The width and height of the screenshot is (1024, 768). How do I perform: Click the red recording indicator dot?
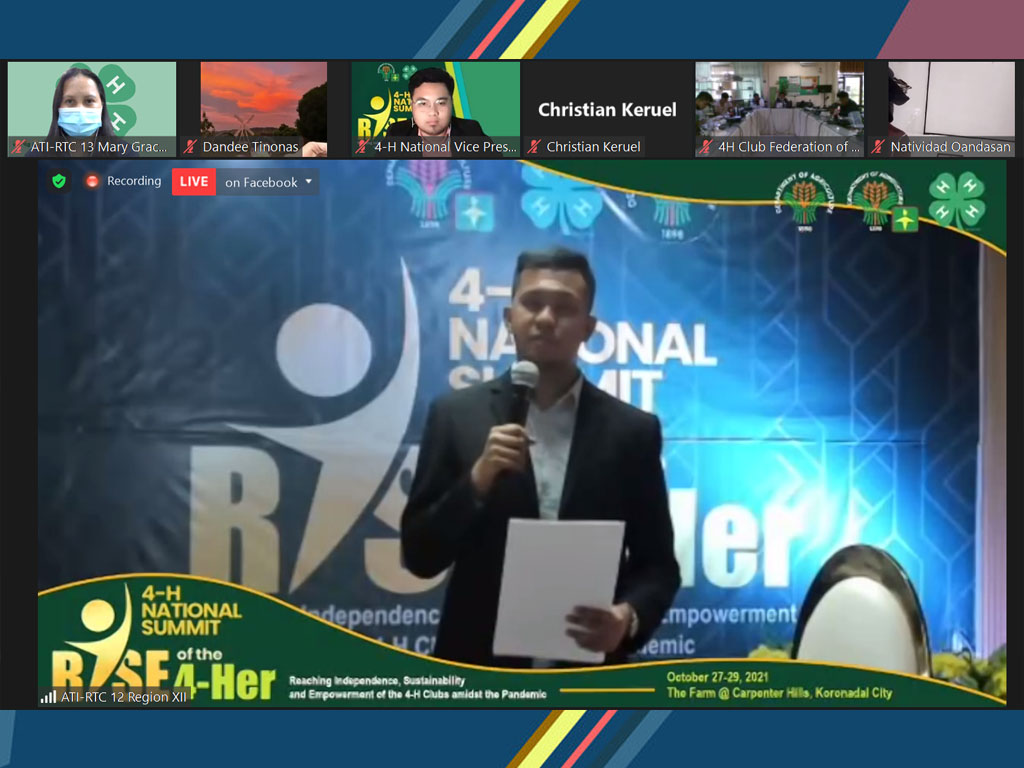92,181
